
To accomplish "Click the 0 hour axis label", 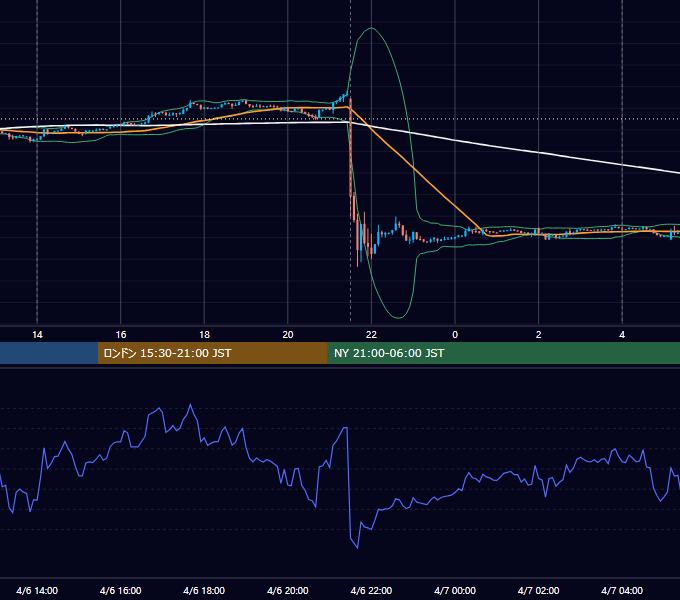I will click(455, 335).
